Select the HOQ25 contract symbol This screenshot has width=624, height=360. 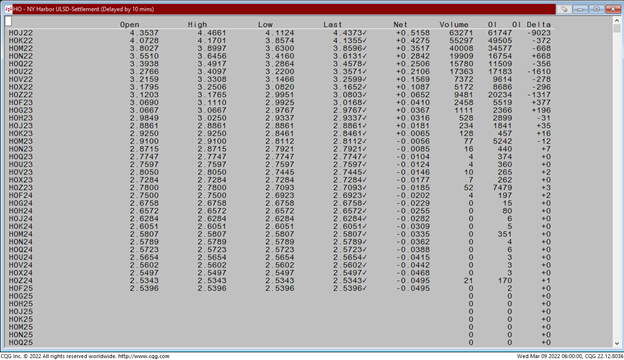[x=21, y=342]
